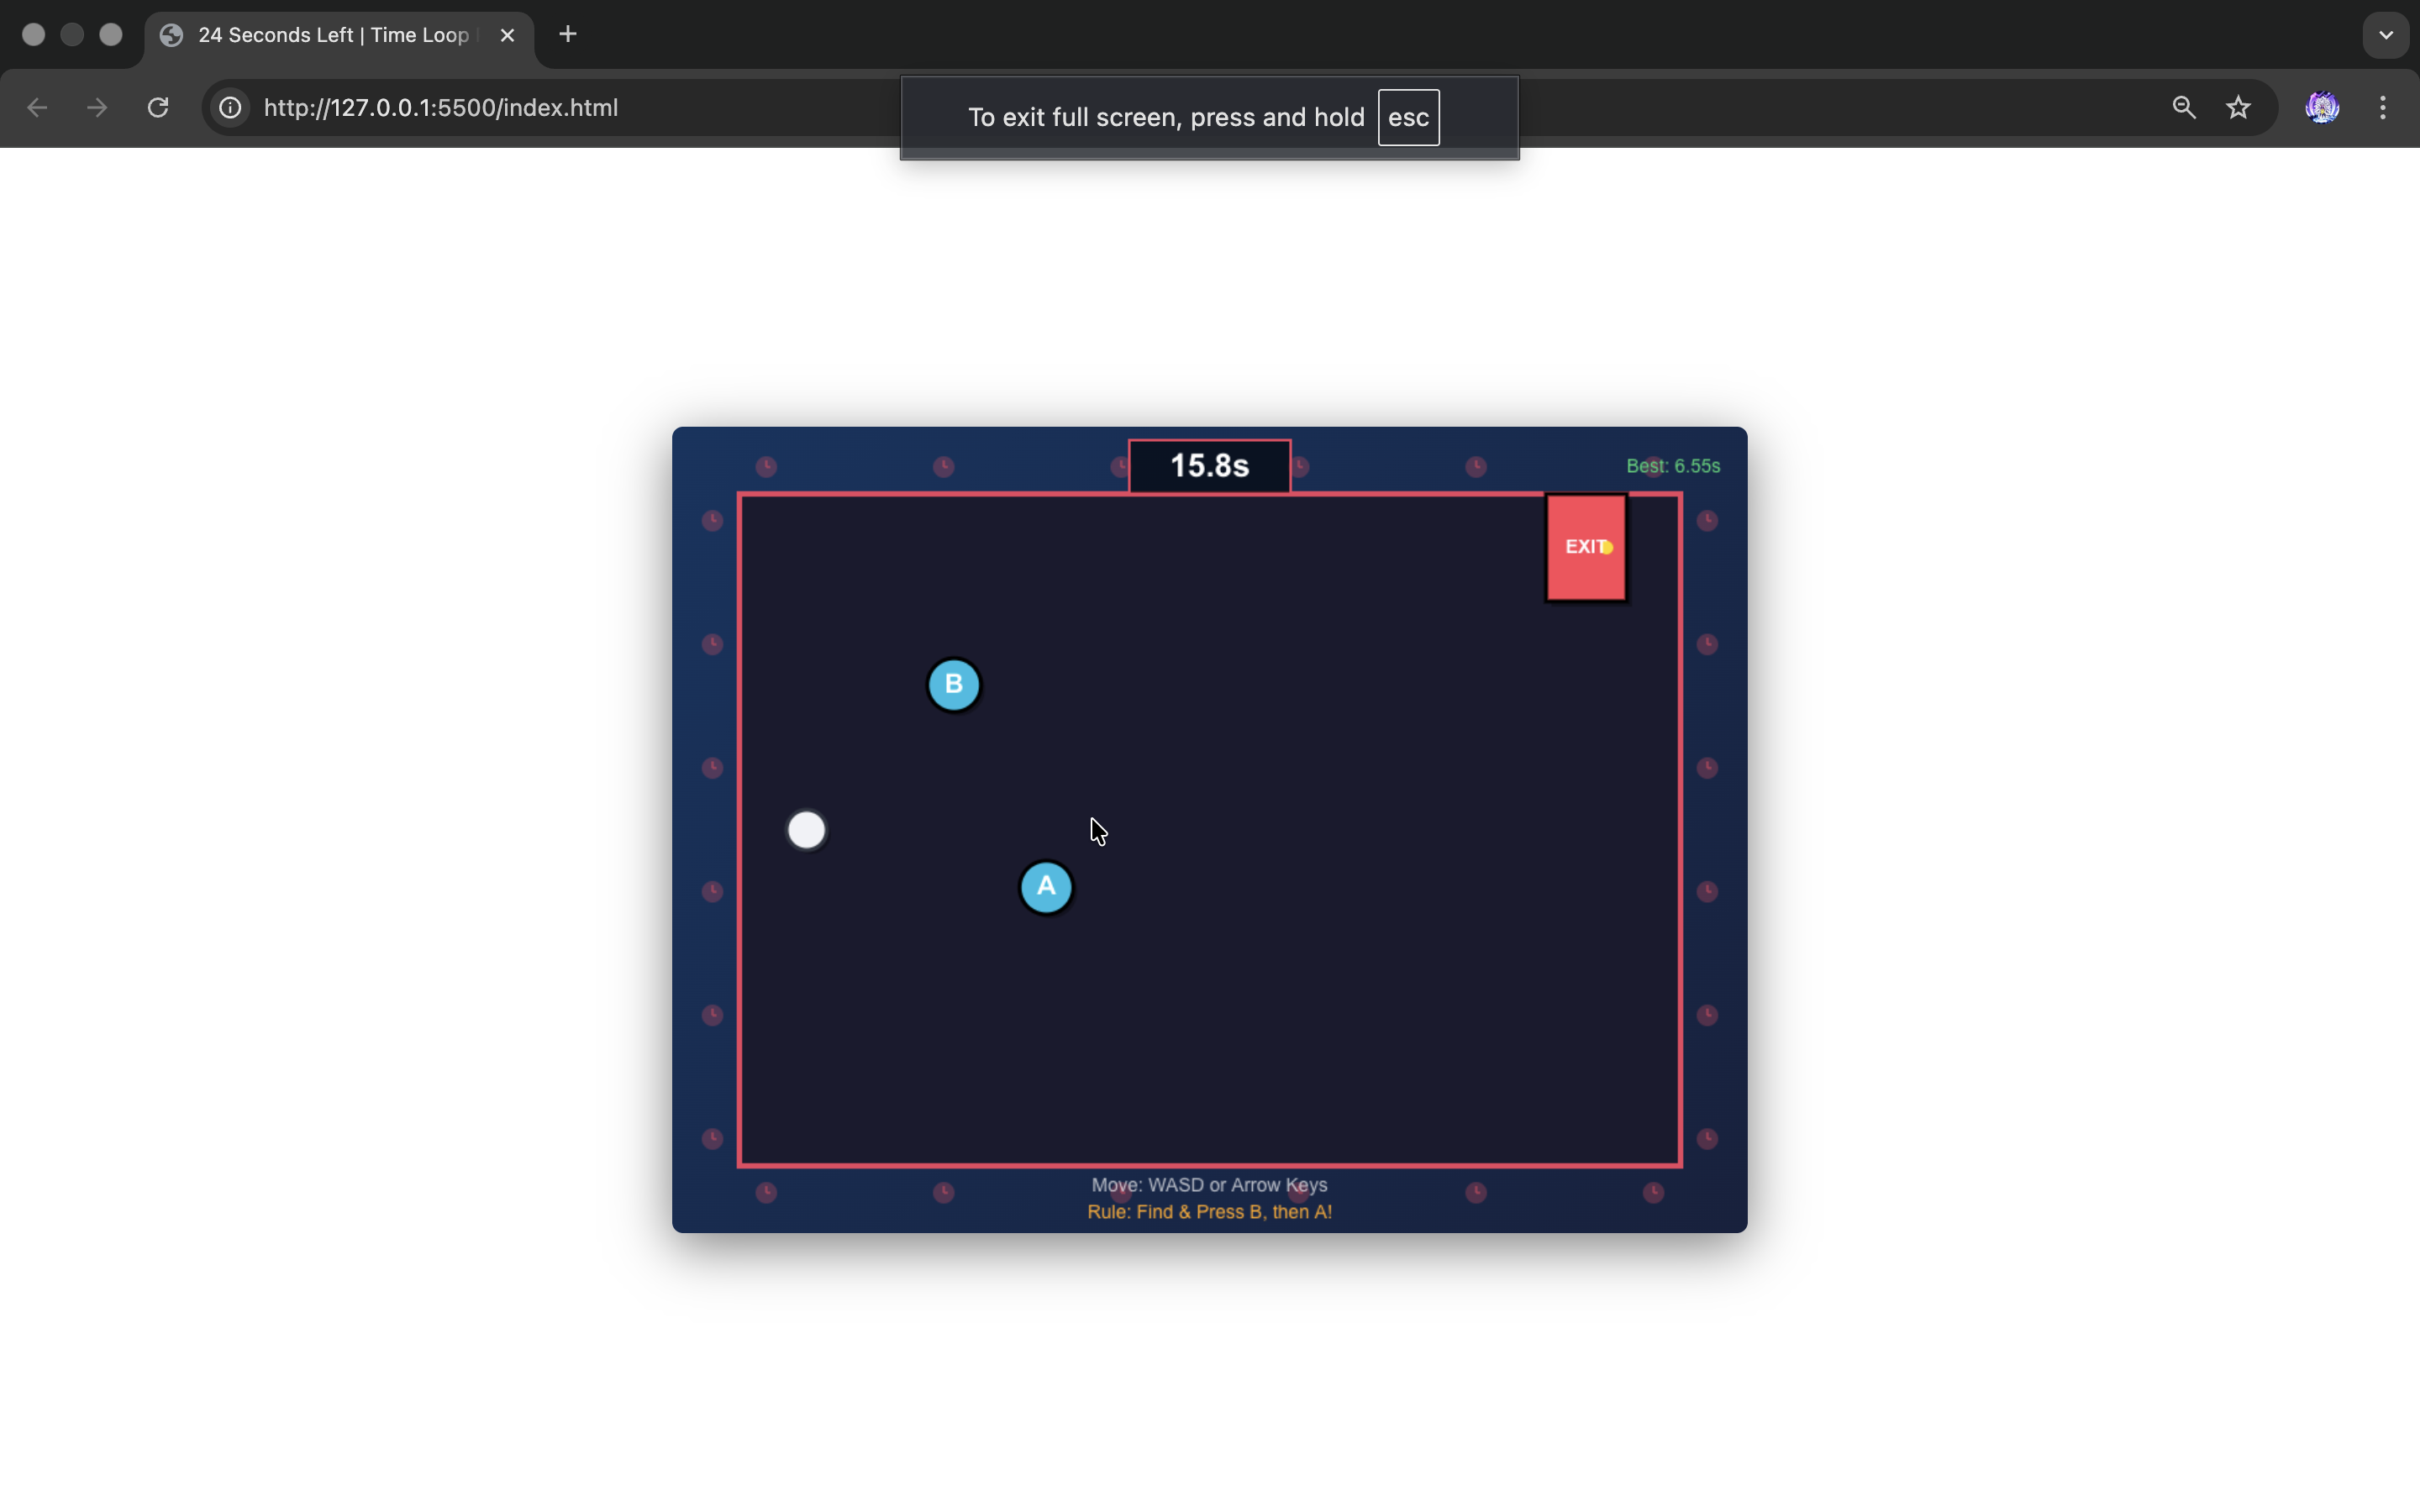Close the 24 Seconds Left tab
Image resolution: width=2420 pixels, height=1512 pixels.
507,35
